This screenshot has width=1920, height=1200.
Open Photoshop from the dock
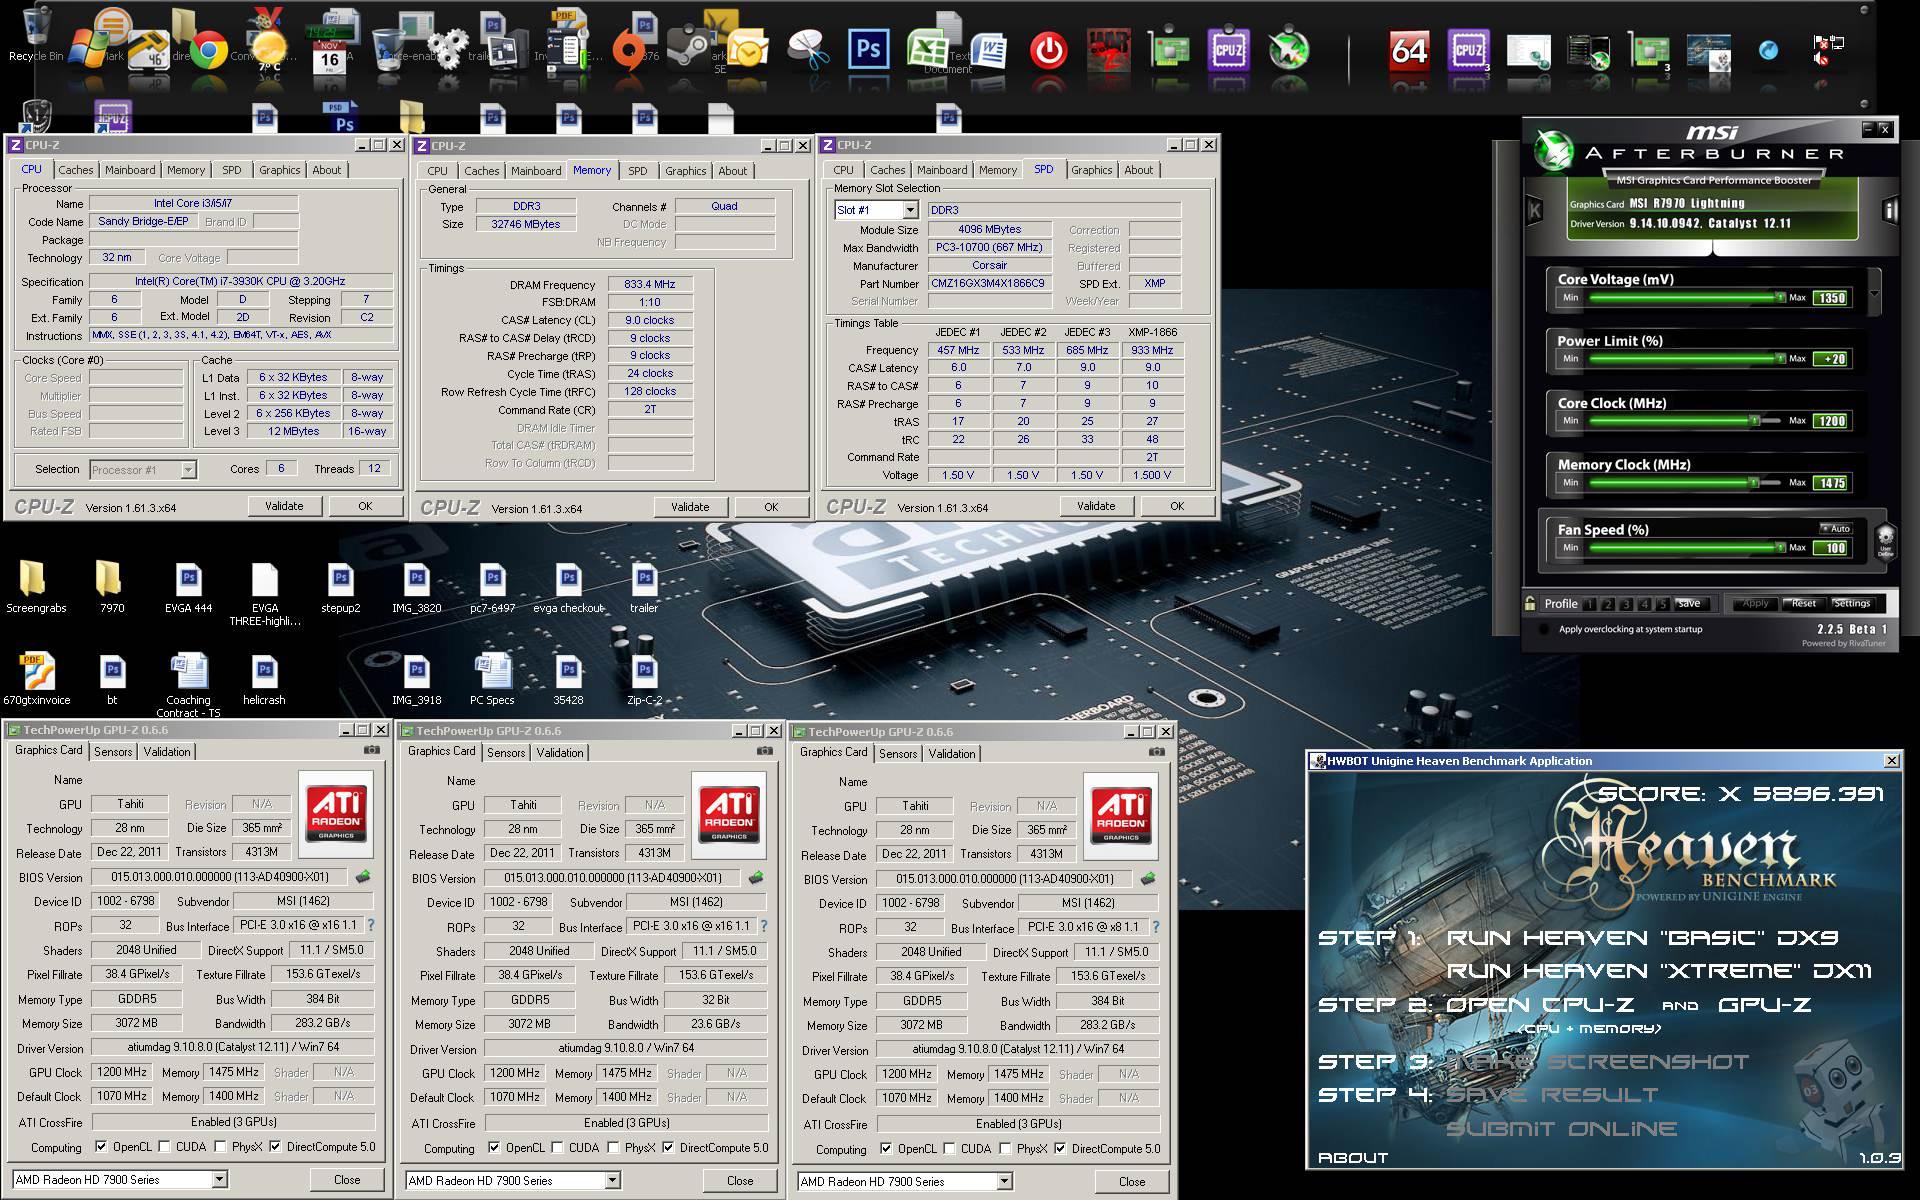(868, 49)
